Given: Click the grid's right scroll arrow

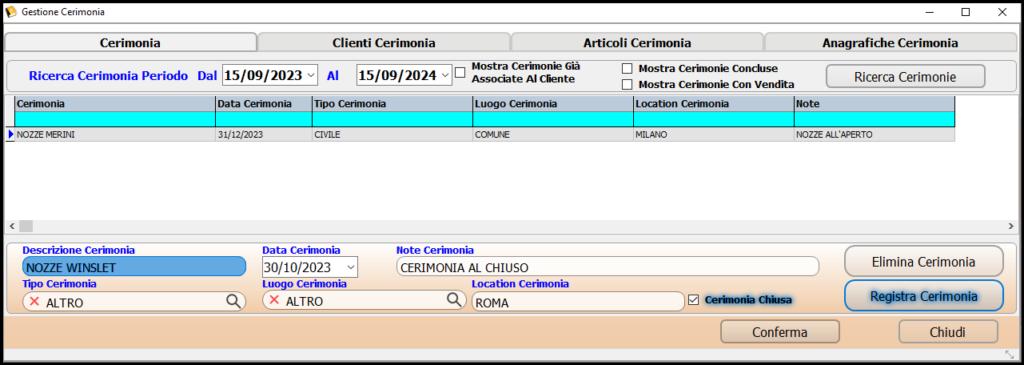Looking at the screenshot, I should [x=1011, y=226].
